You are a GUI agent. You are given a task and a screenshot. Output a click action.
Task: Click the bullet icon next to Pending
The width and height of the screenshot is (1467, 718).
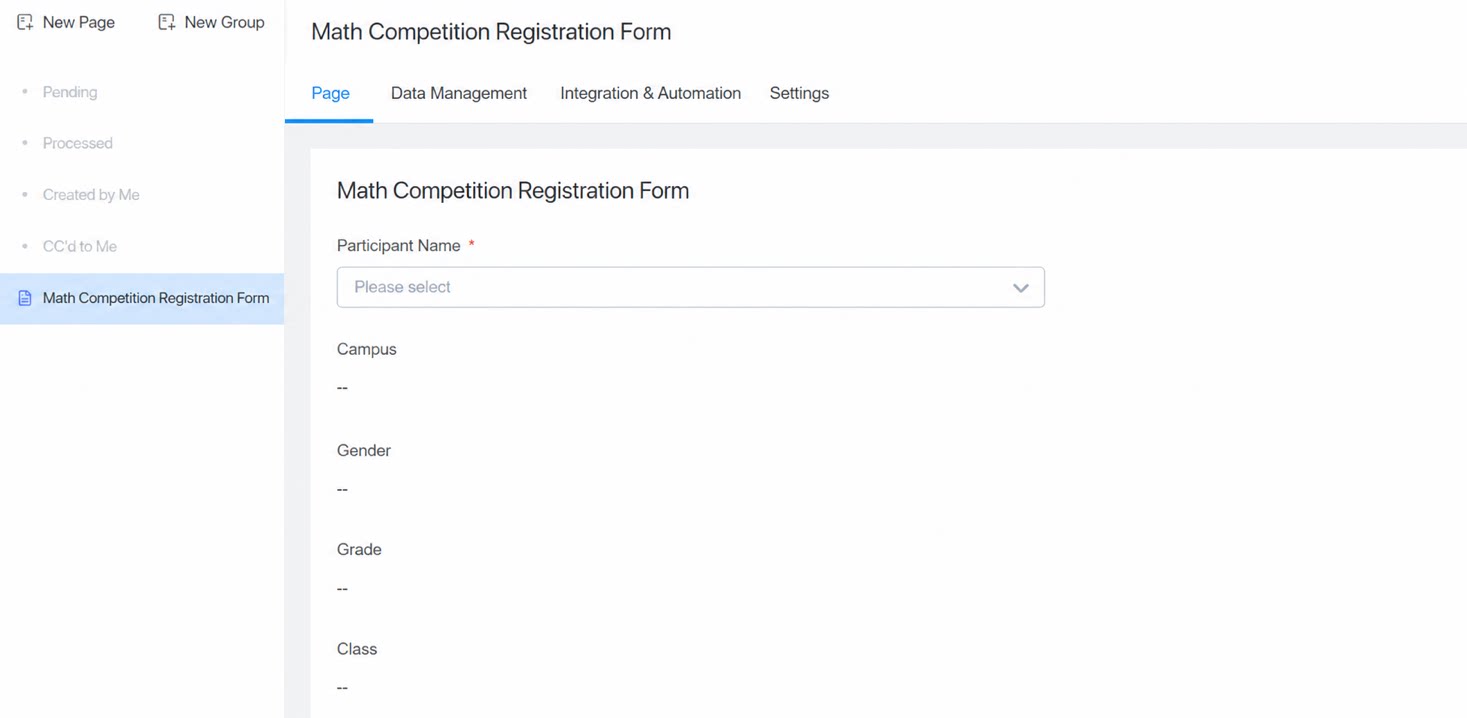pos(25,92)
